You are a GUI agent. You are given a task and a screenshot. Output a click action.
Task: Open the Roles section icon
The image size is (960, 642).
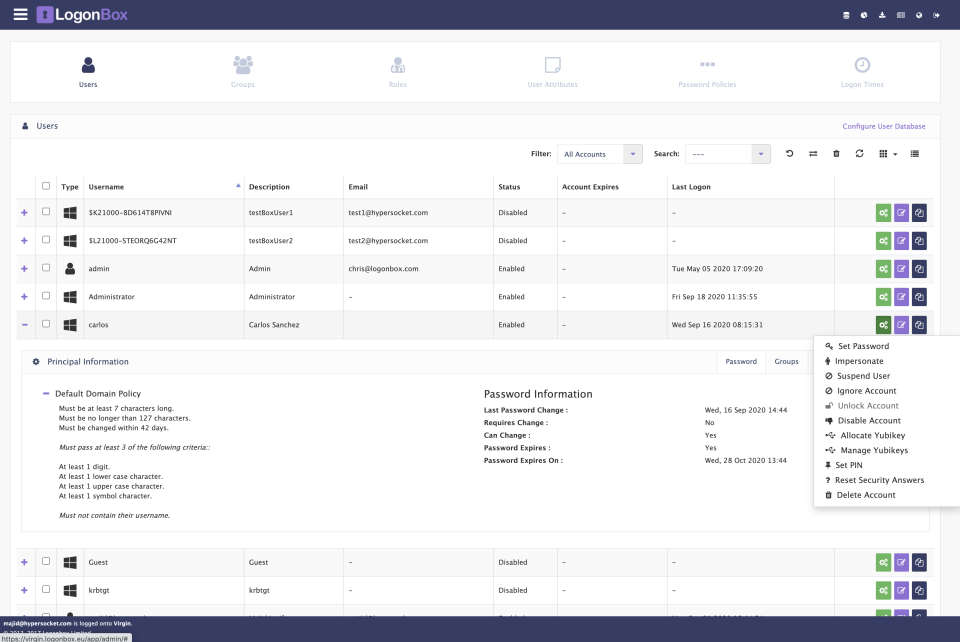(x=398, y=64)
